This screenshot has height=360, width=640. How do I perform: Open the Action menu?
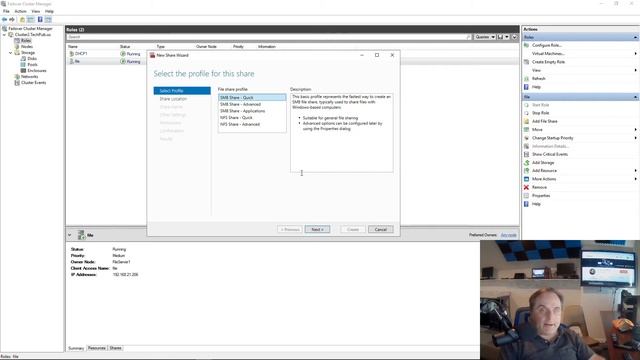coord(20,11)
